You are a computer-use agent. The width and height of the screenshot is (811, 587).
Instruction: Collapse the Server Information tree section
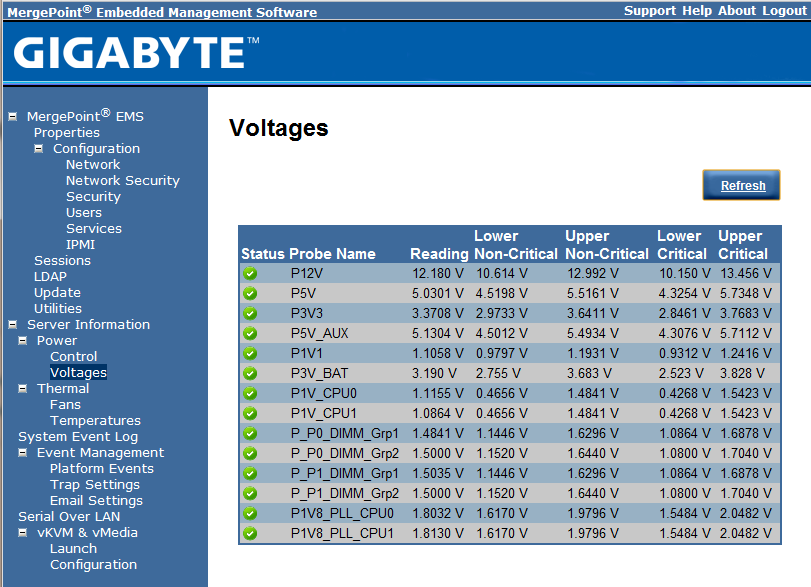[12, 324]
